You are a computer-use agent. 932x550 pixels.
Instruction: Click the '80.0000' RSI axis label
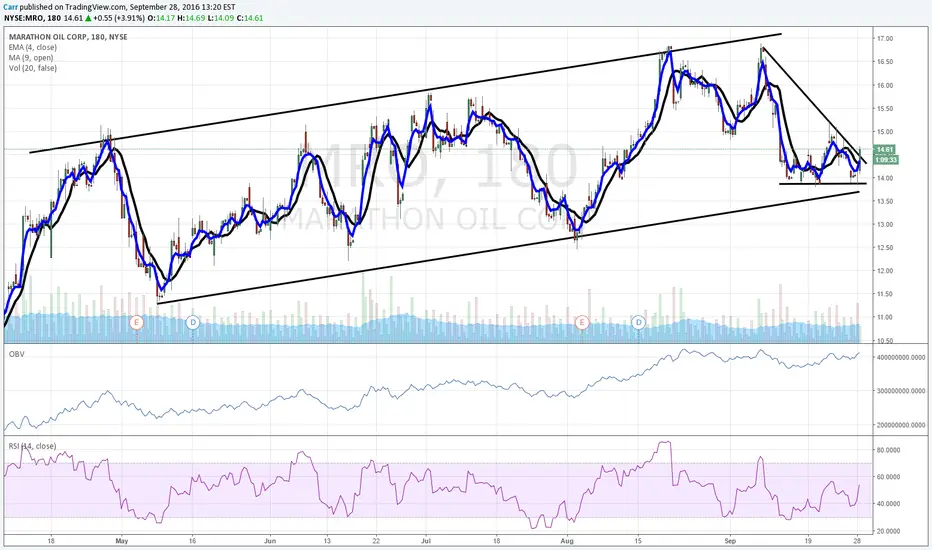click(889, 450)
